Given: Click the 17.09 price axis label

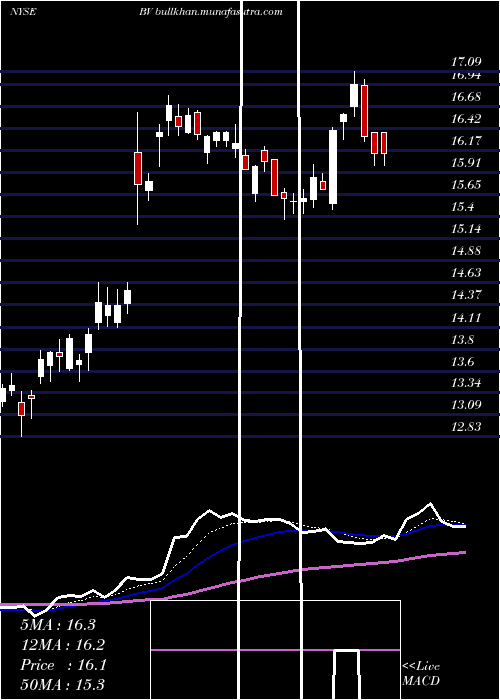Looking at the screenshot, I should pyautogui.click(x=466, y=62).
